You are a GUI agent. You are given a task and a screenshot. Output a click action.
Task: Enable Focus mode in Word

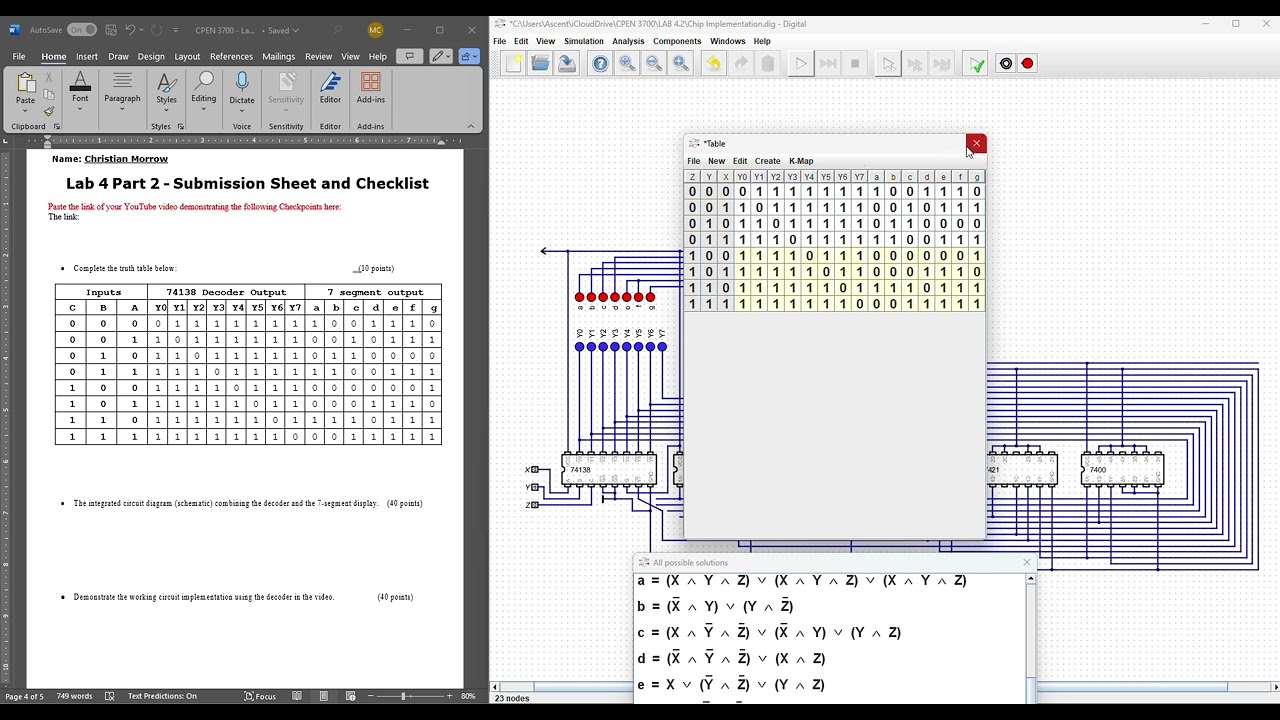click(x=259, y=696)
